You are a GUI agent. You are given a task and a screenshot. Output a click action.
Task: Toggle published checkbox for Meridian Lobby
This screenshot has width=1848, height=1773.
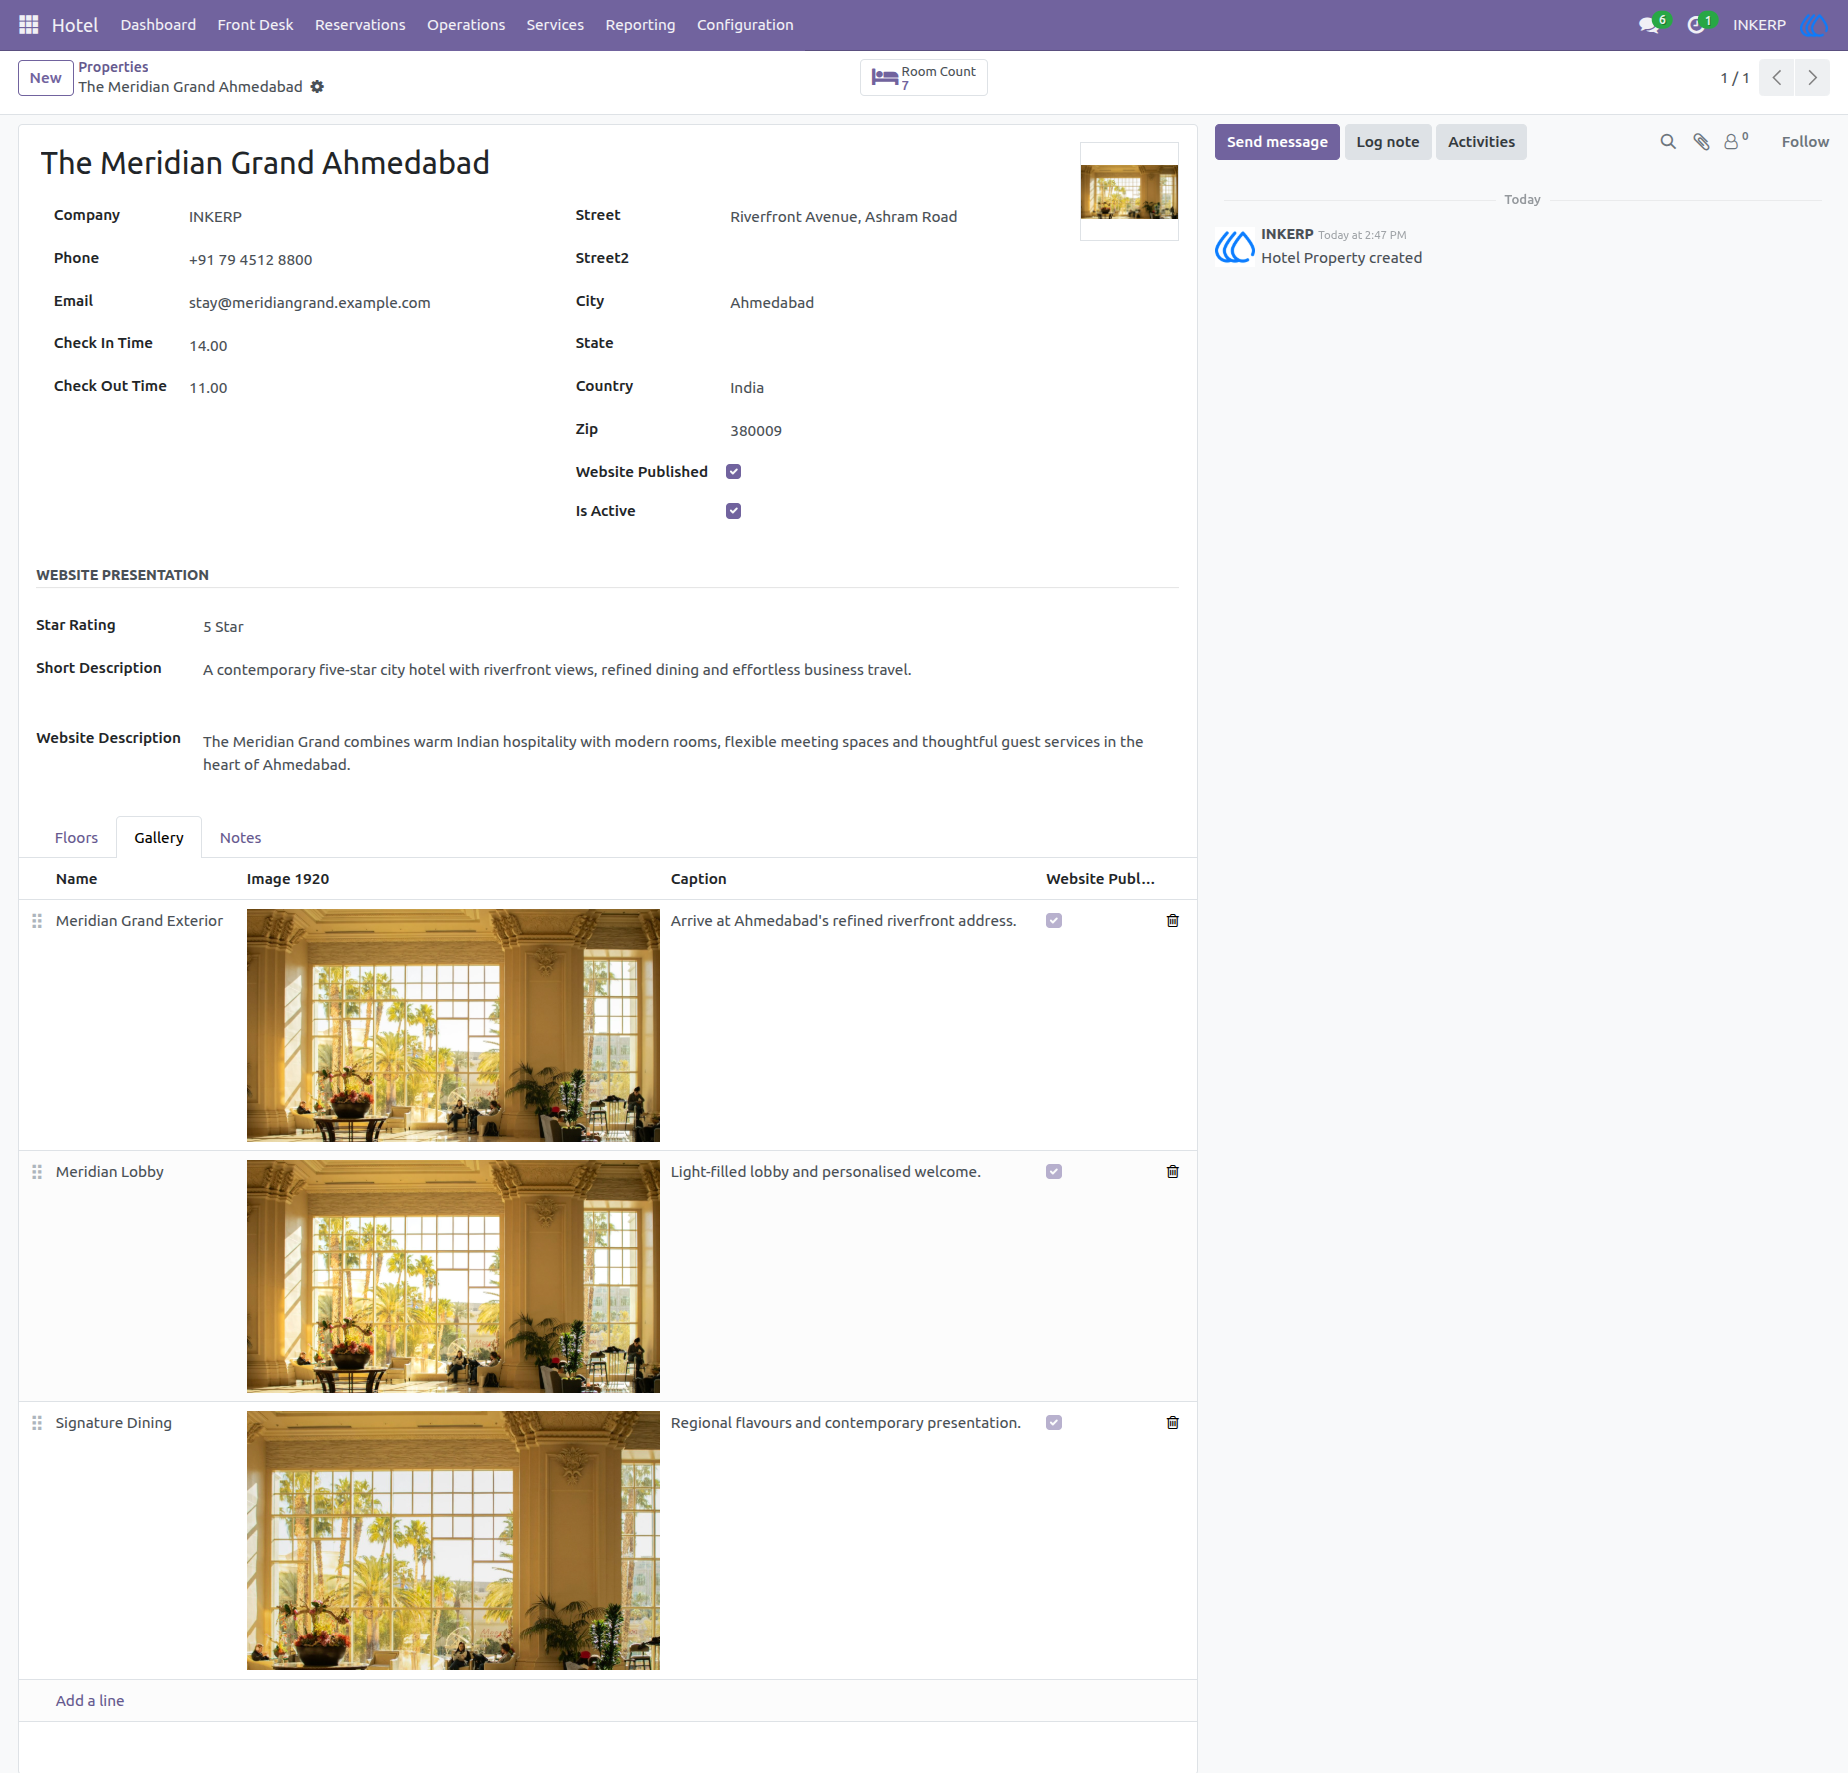coord(1054,1172)
